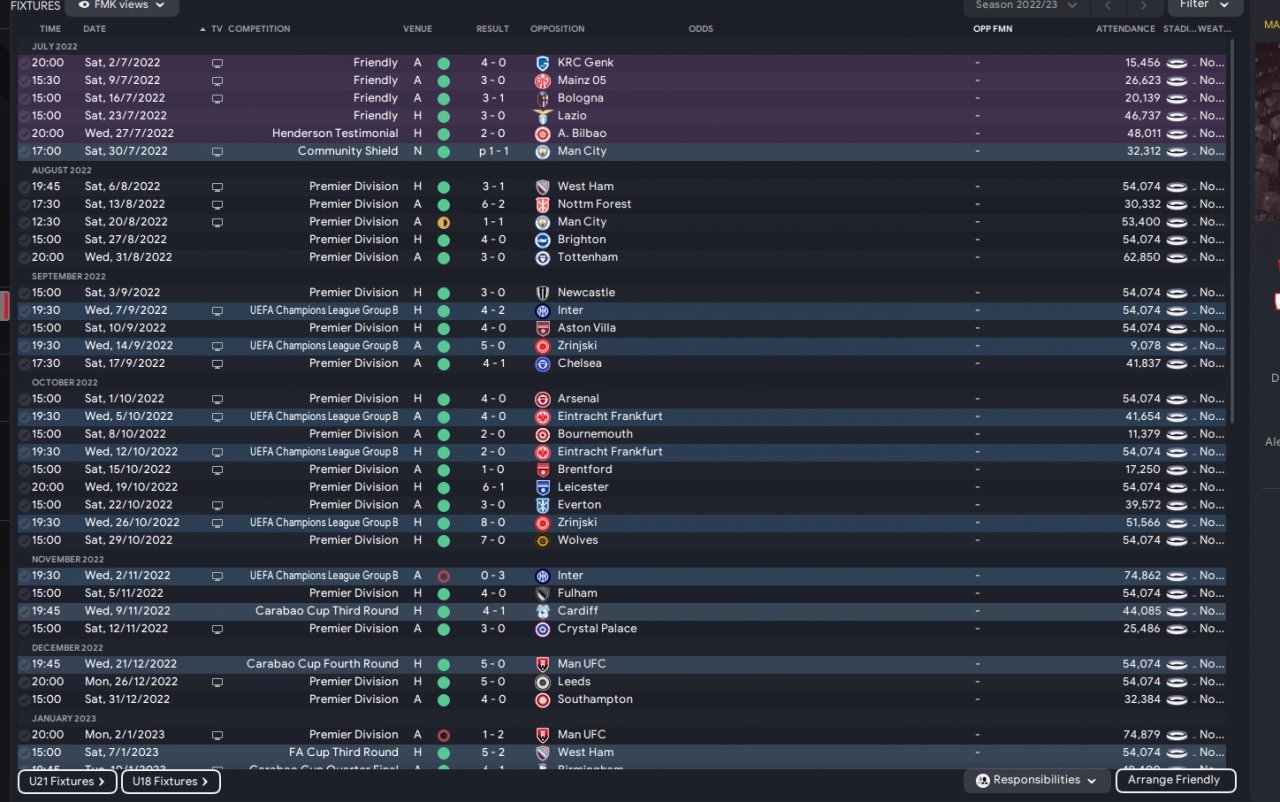1280x802 pixels.
Task: Toggle the checkmark on West Ham 6/8/2022 fixture
Action: pos(24,187)
